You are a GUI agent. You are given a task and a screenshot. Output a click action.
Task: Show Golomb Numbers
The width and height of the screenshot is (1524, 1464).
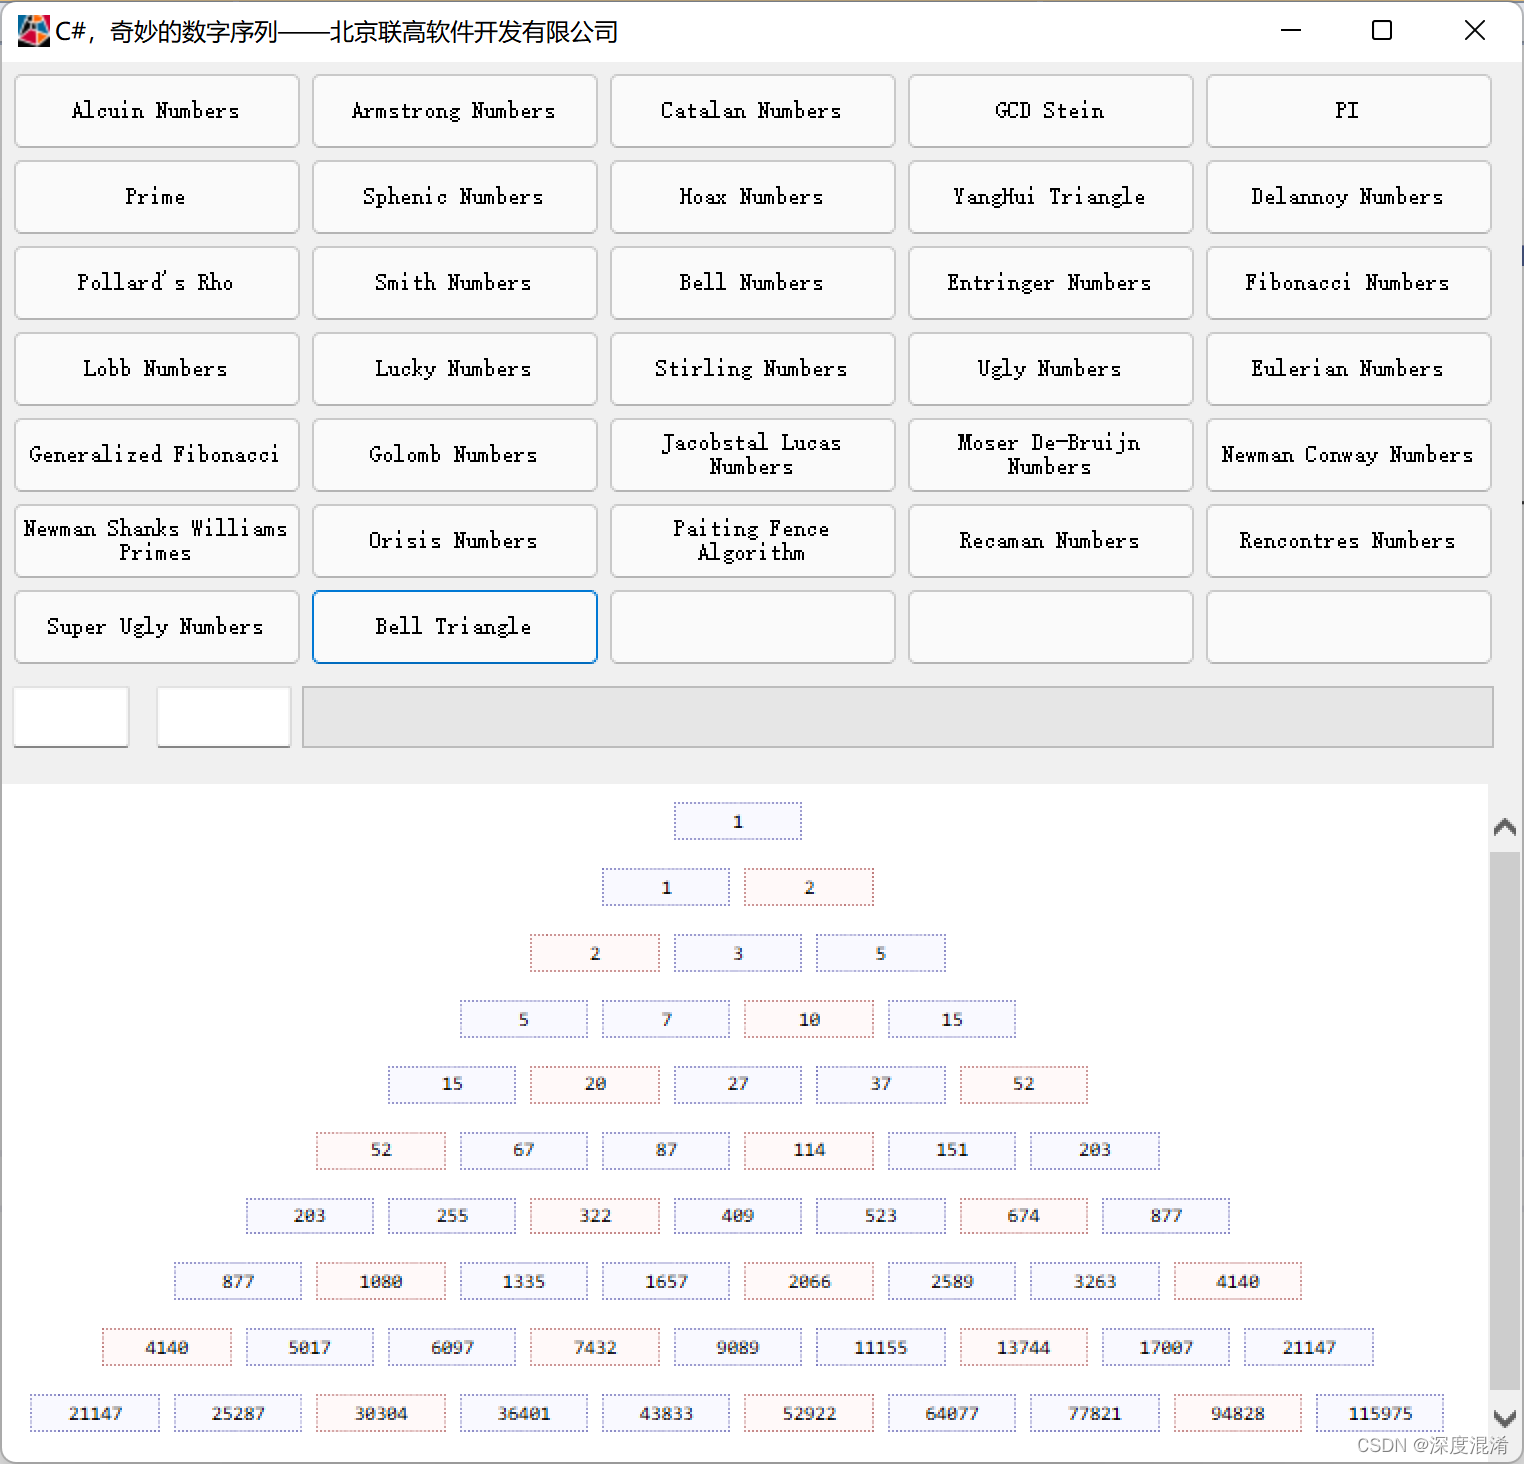pos(455,455)
